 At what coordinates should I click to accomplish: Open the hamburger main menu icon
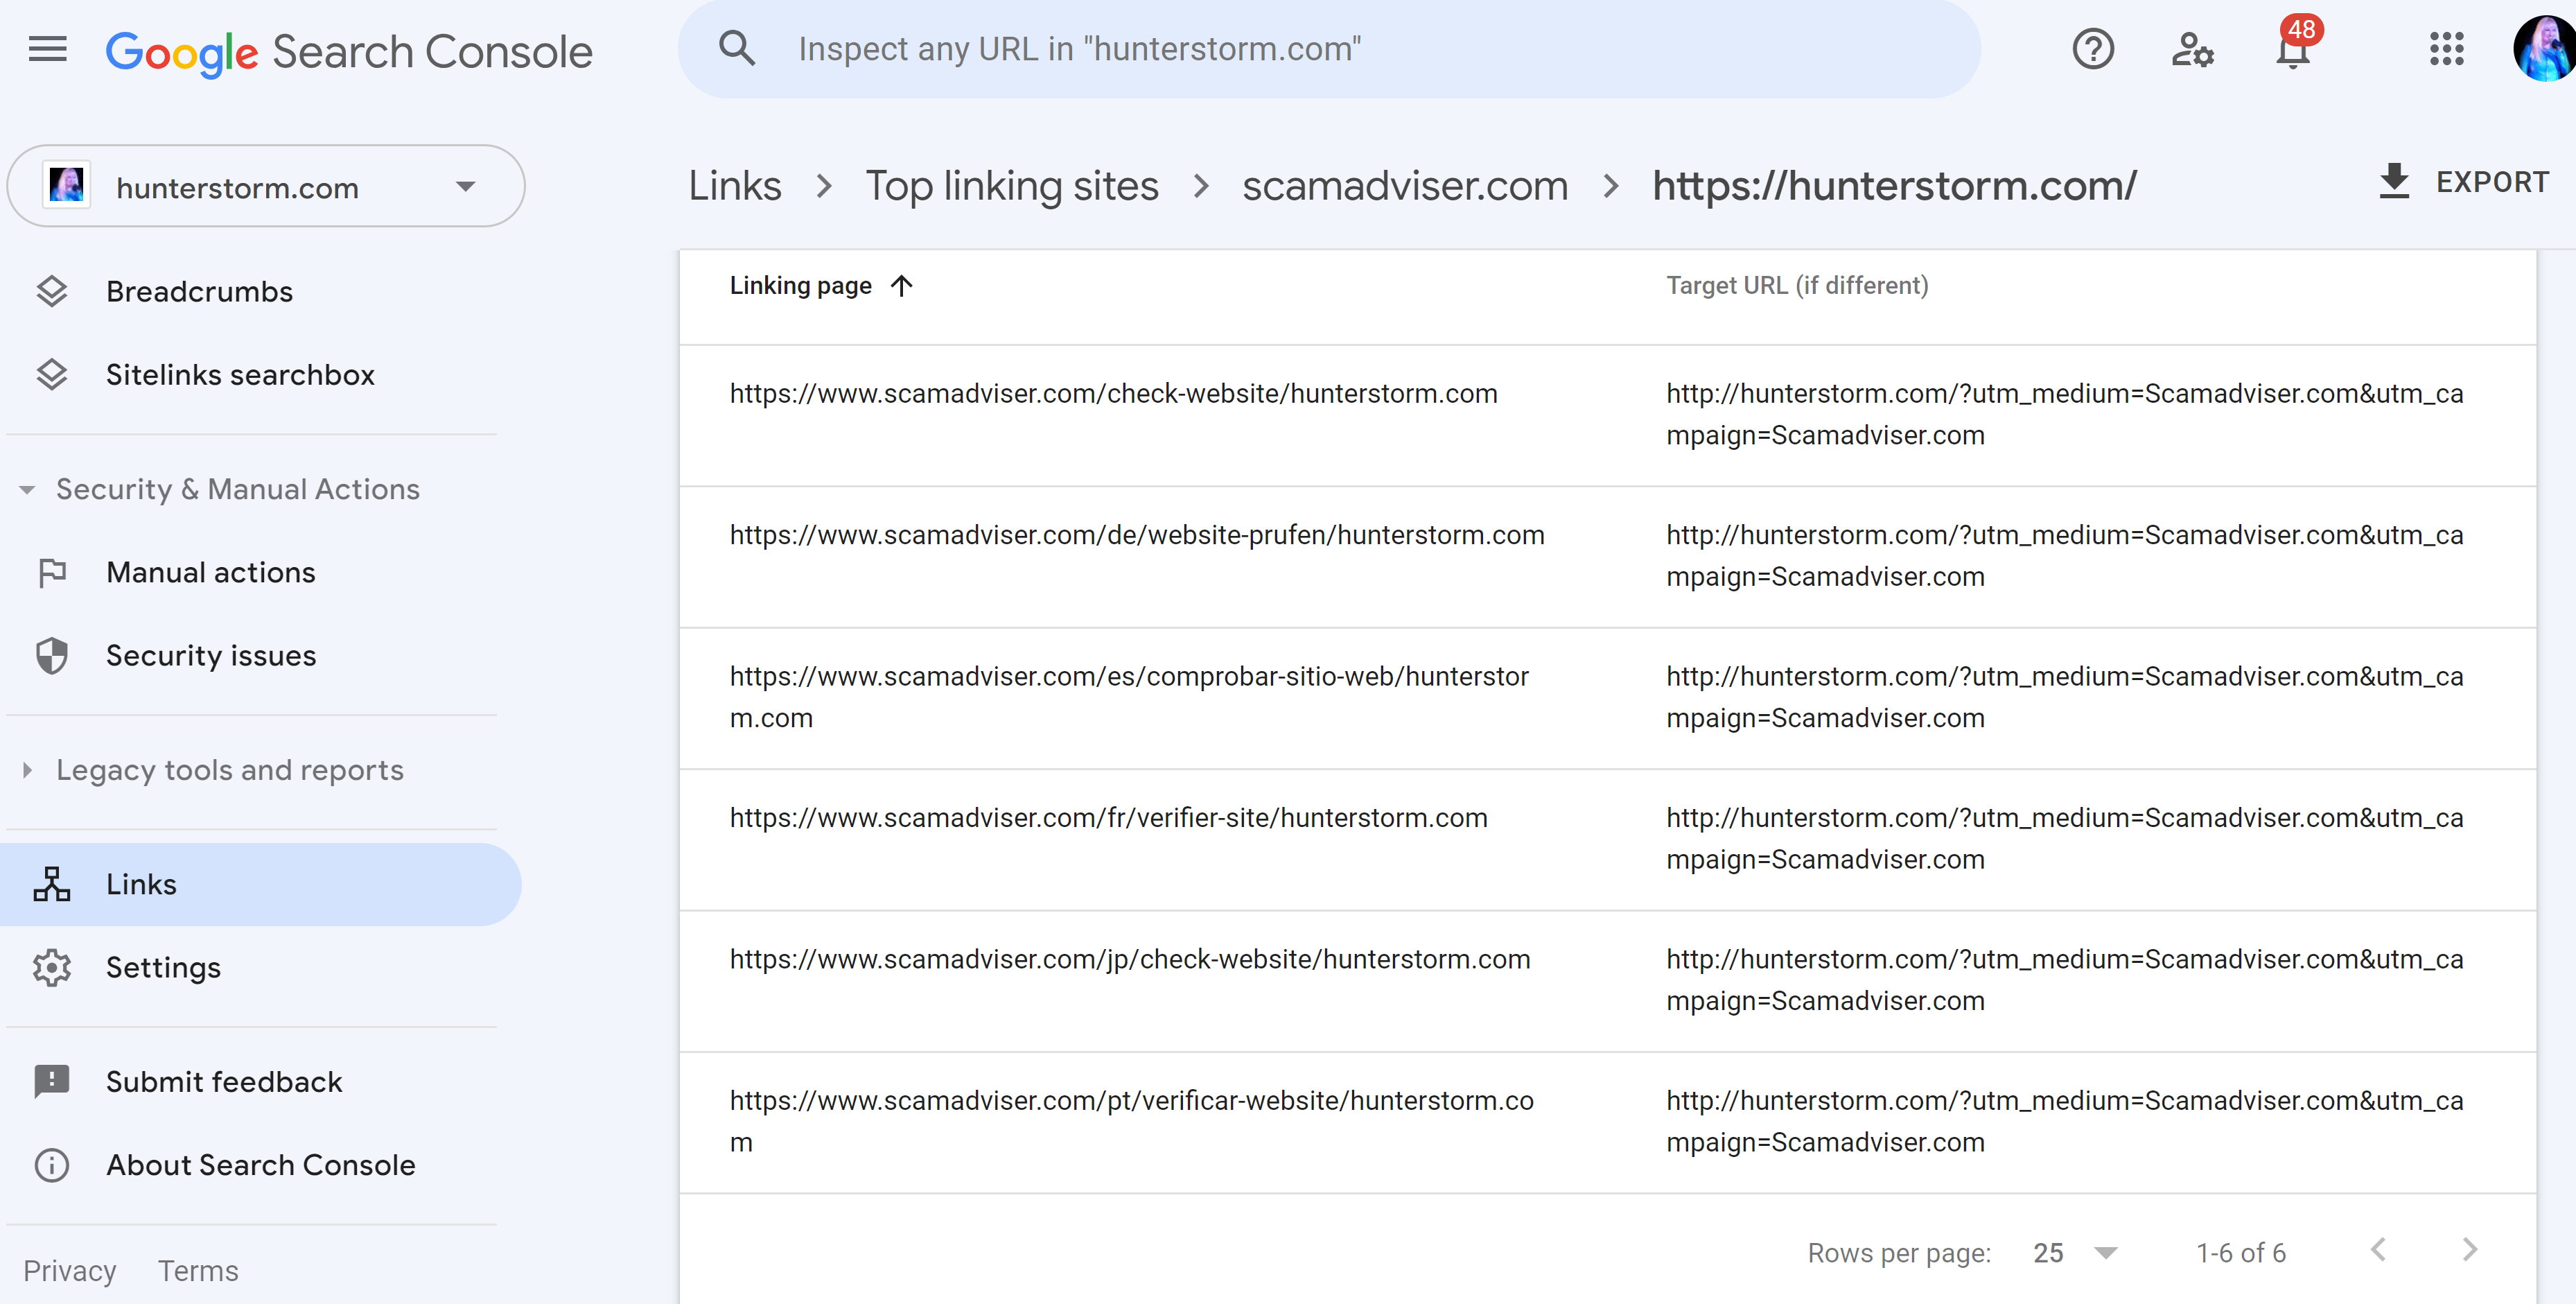[47, 49]
